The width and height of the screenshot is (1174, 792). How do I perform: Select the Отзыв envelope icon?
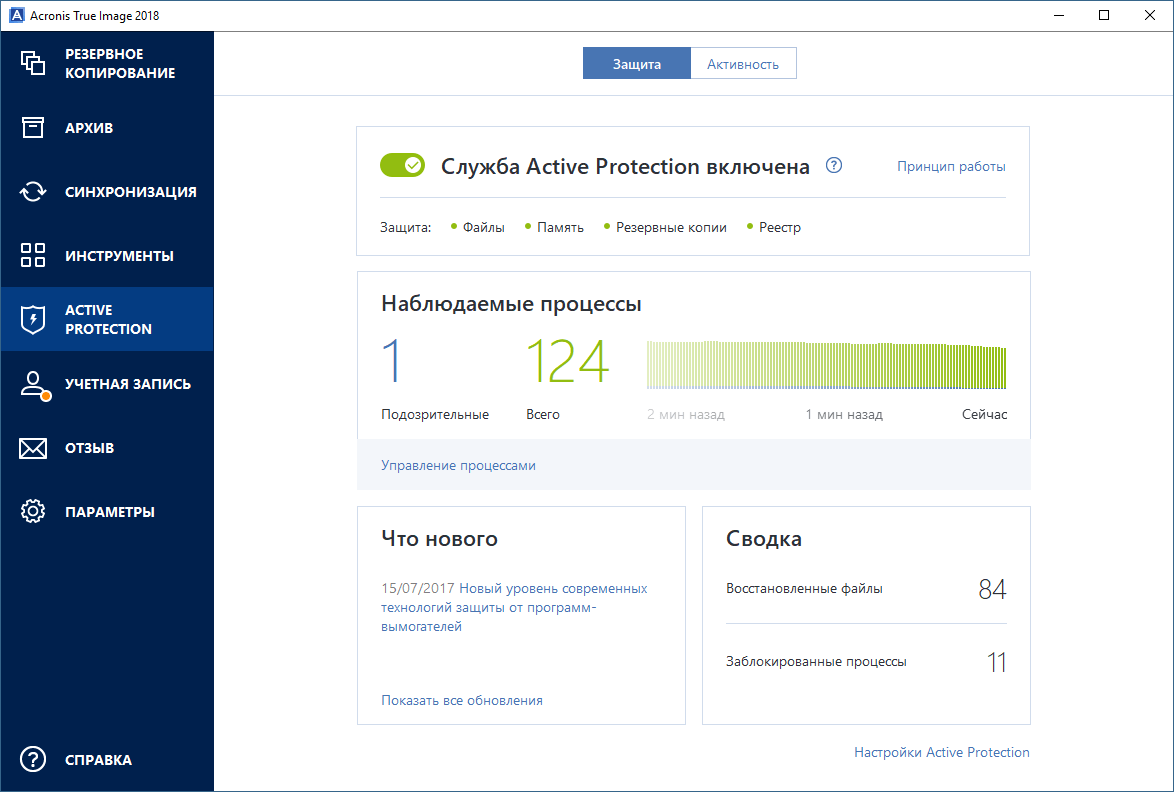point(32,447)
